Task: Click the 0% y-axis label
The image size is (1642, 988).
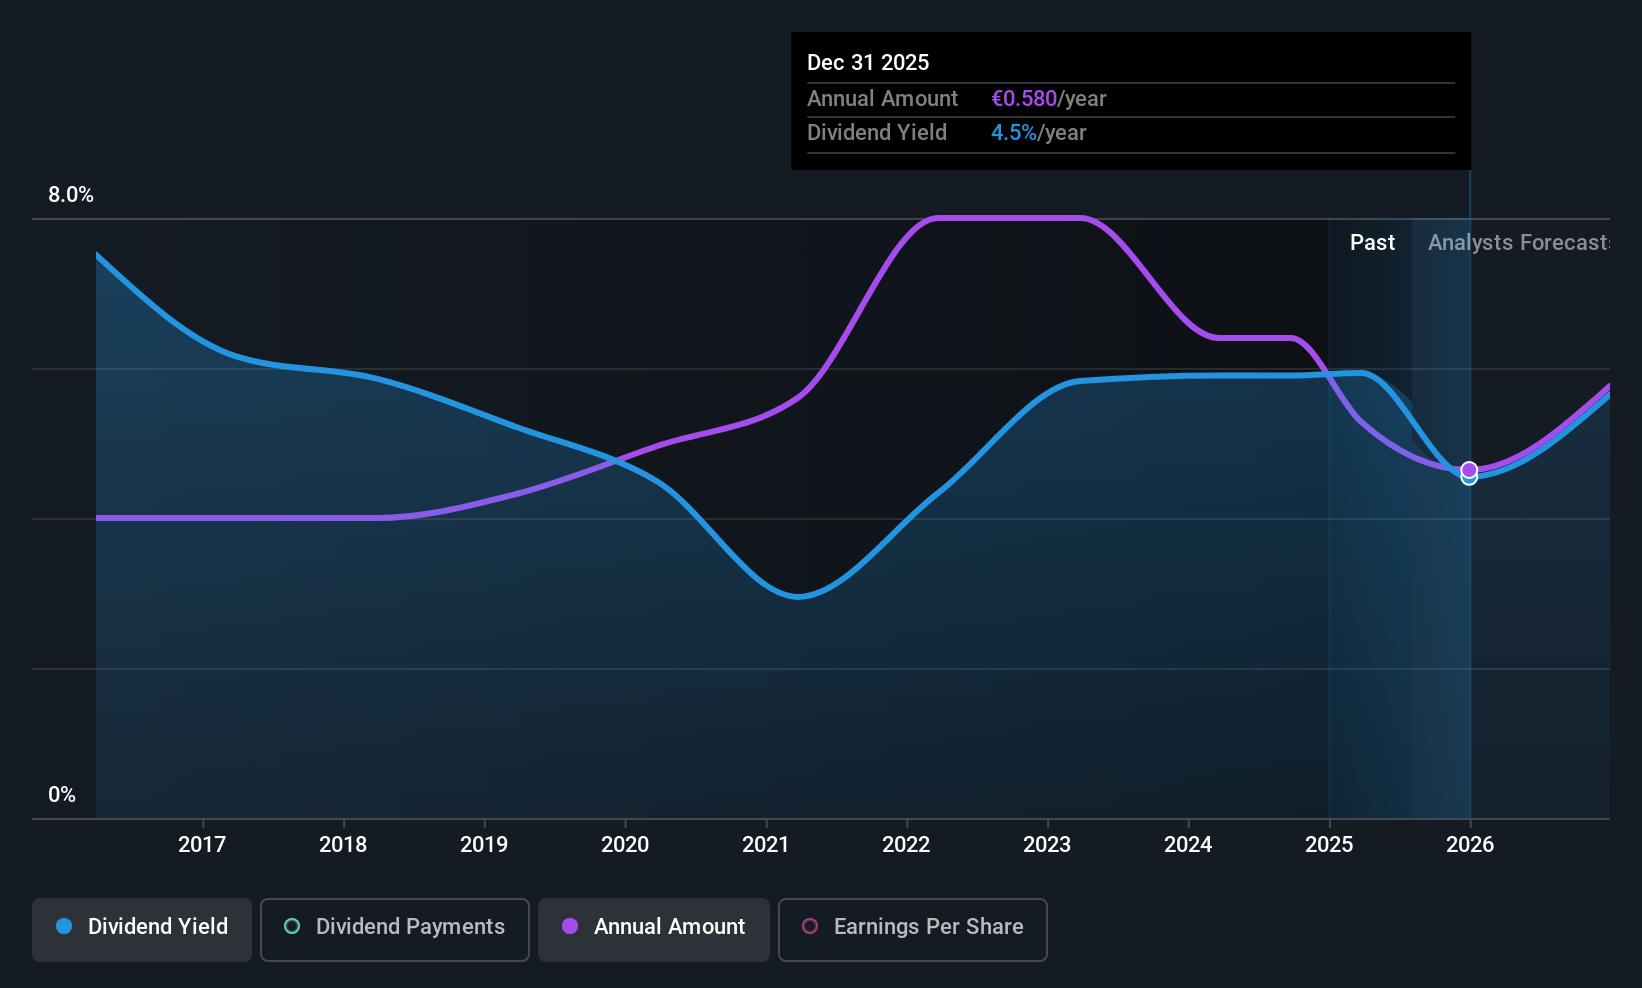Action: point(62,795)
